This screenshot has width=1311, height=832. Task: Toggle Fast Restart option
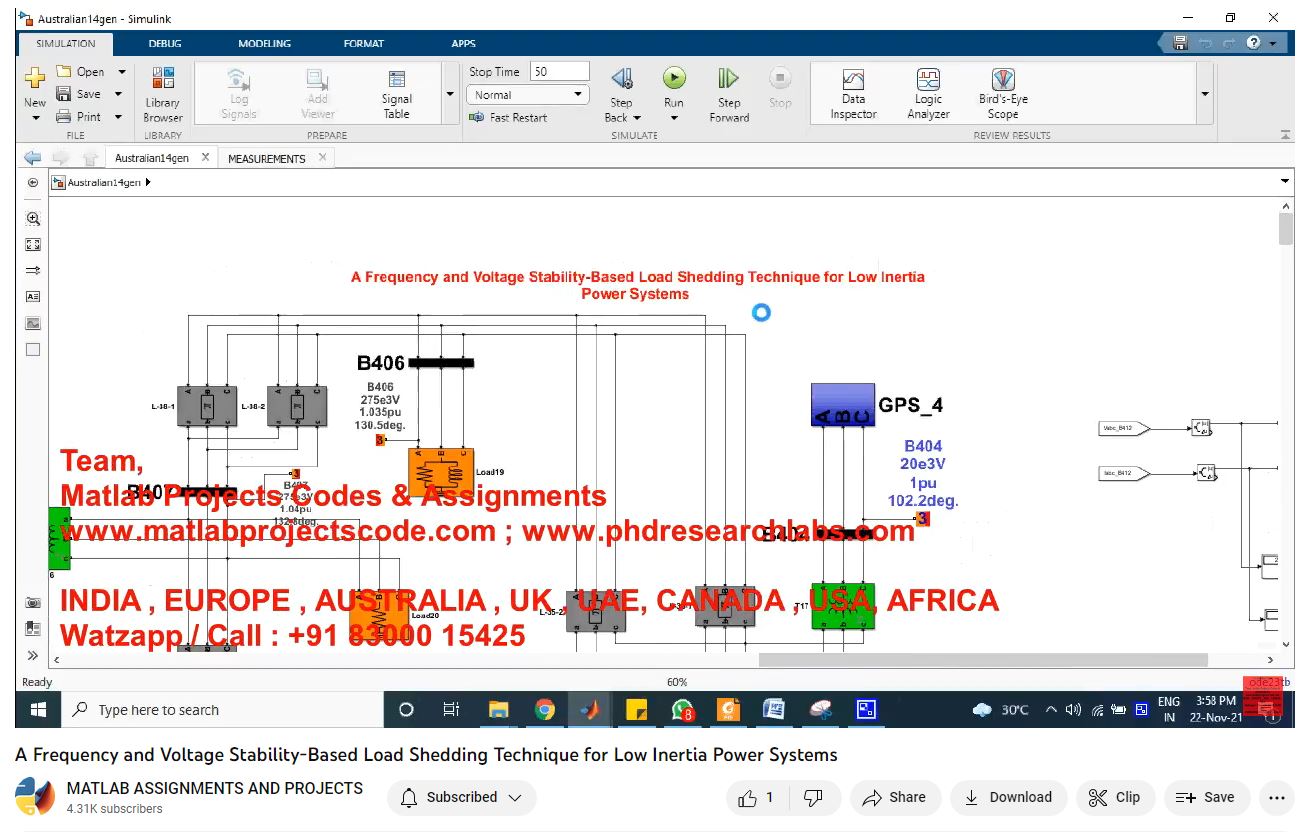(508, 118)
